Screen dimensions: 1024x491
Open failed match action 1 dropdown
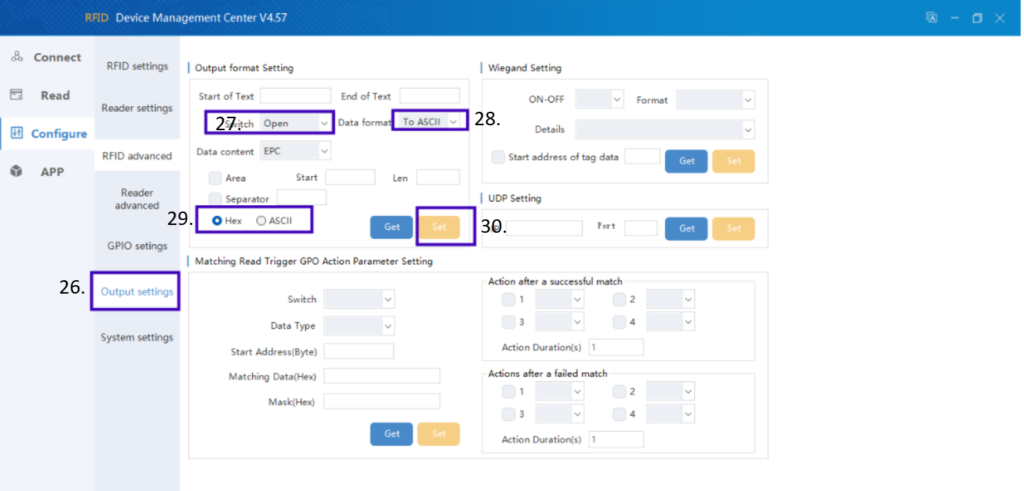pyautogui.click(x=560, y=392)
